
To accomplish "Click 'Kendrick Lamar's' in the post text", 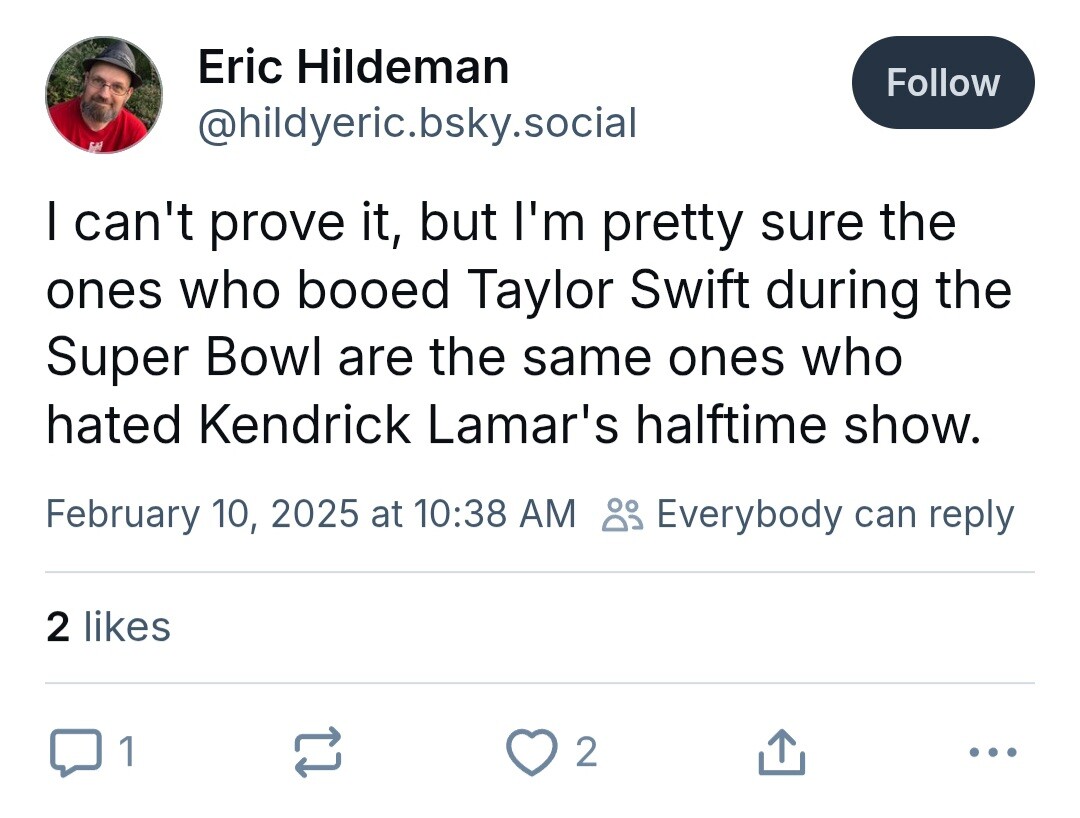I will 410,426.
